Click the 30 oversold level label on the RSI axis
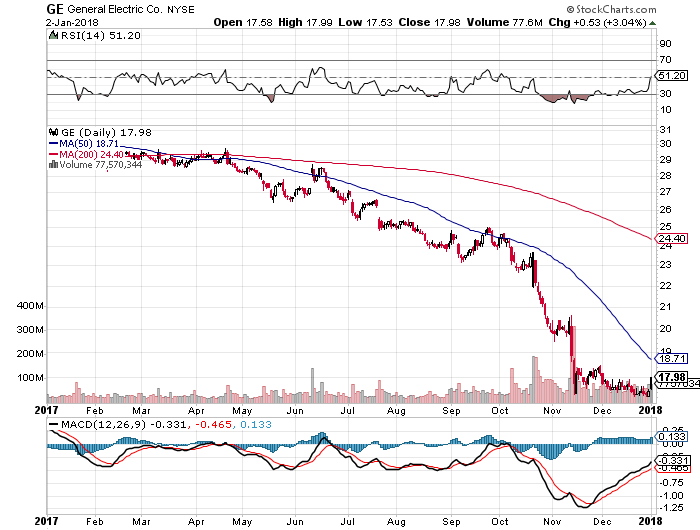 pos(666,93)
